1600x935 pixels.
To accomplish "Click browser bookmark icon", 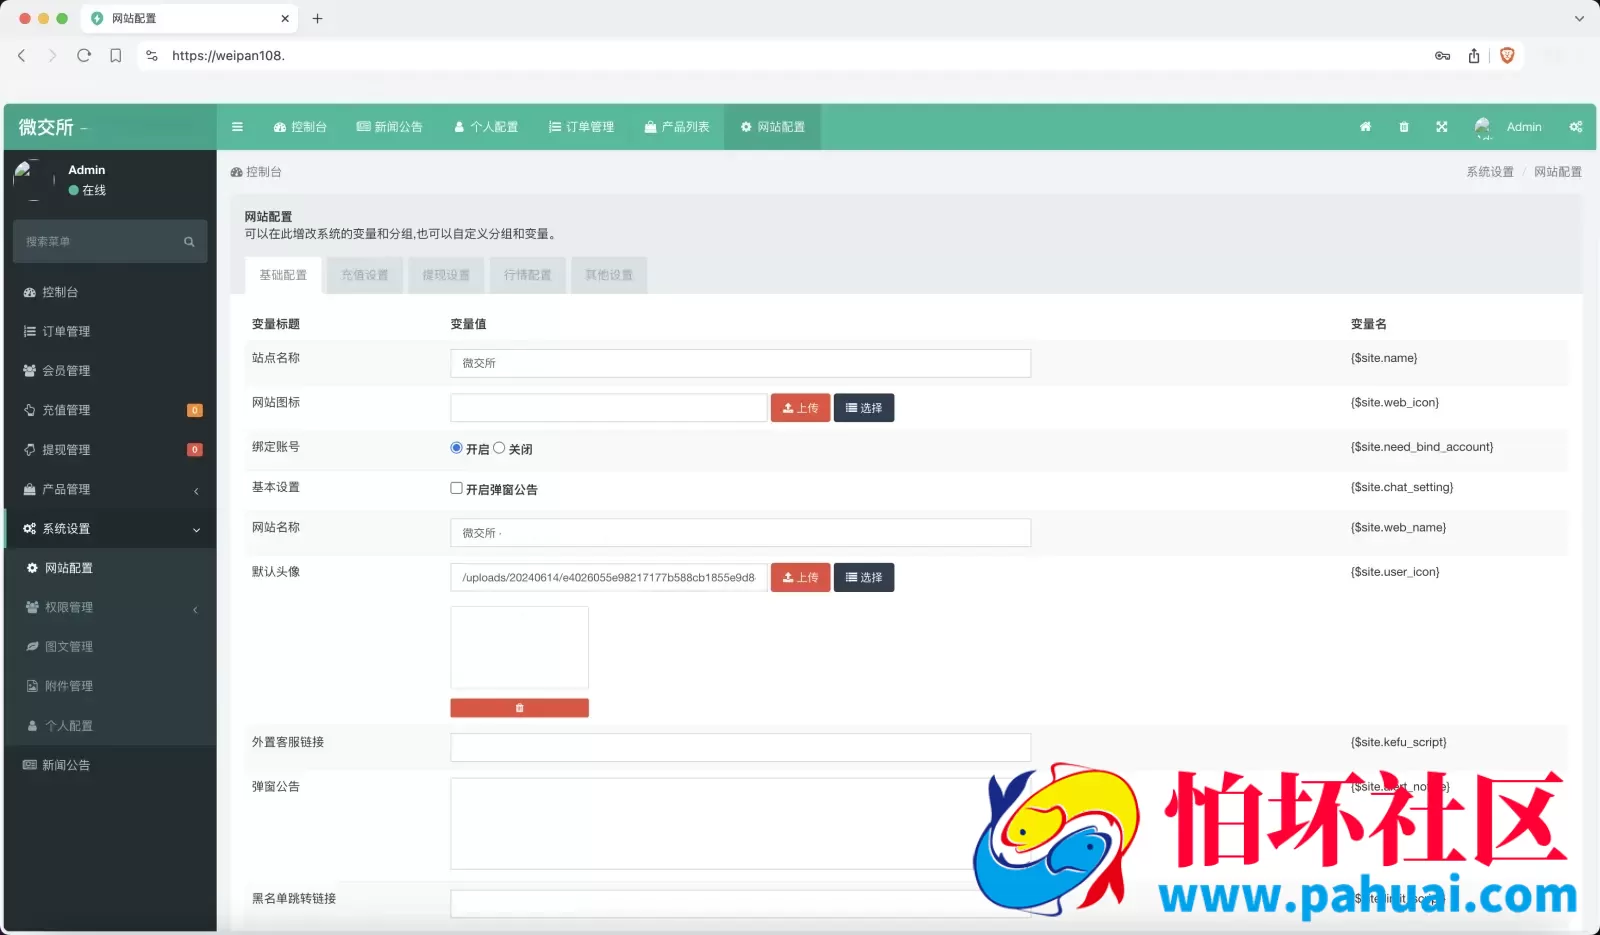I will [x=116, y=56].
